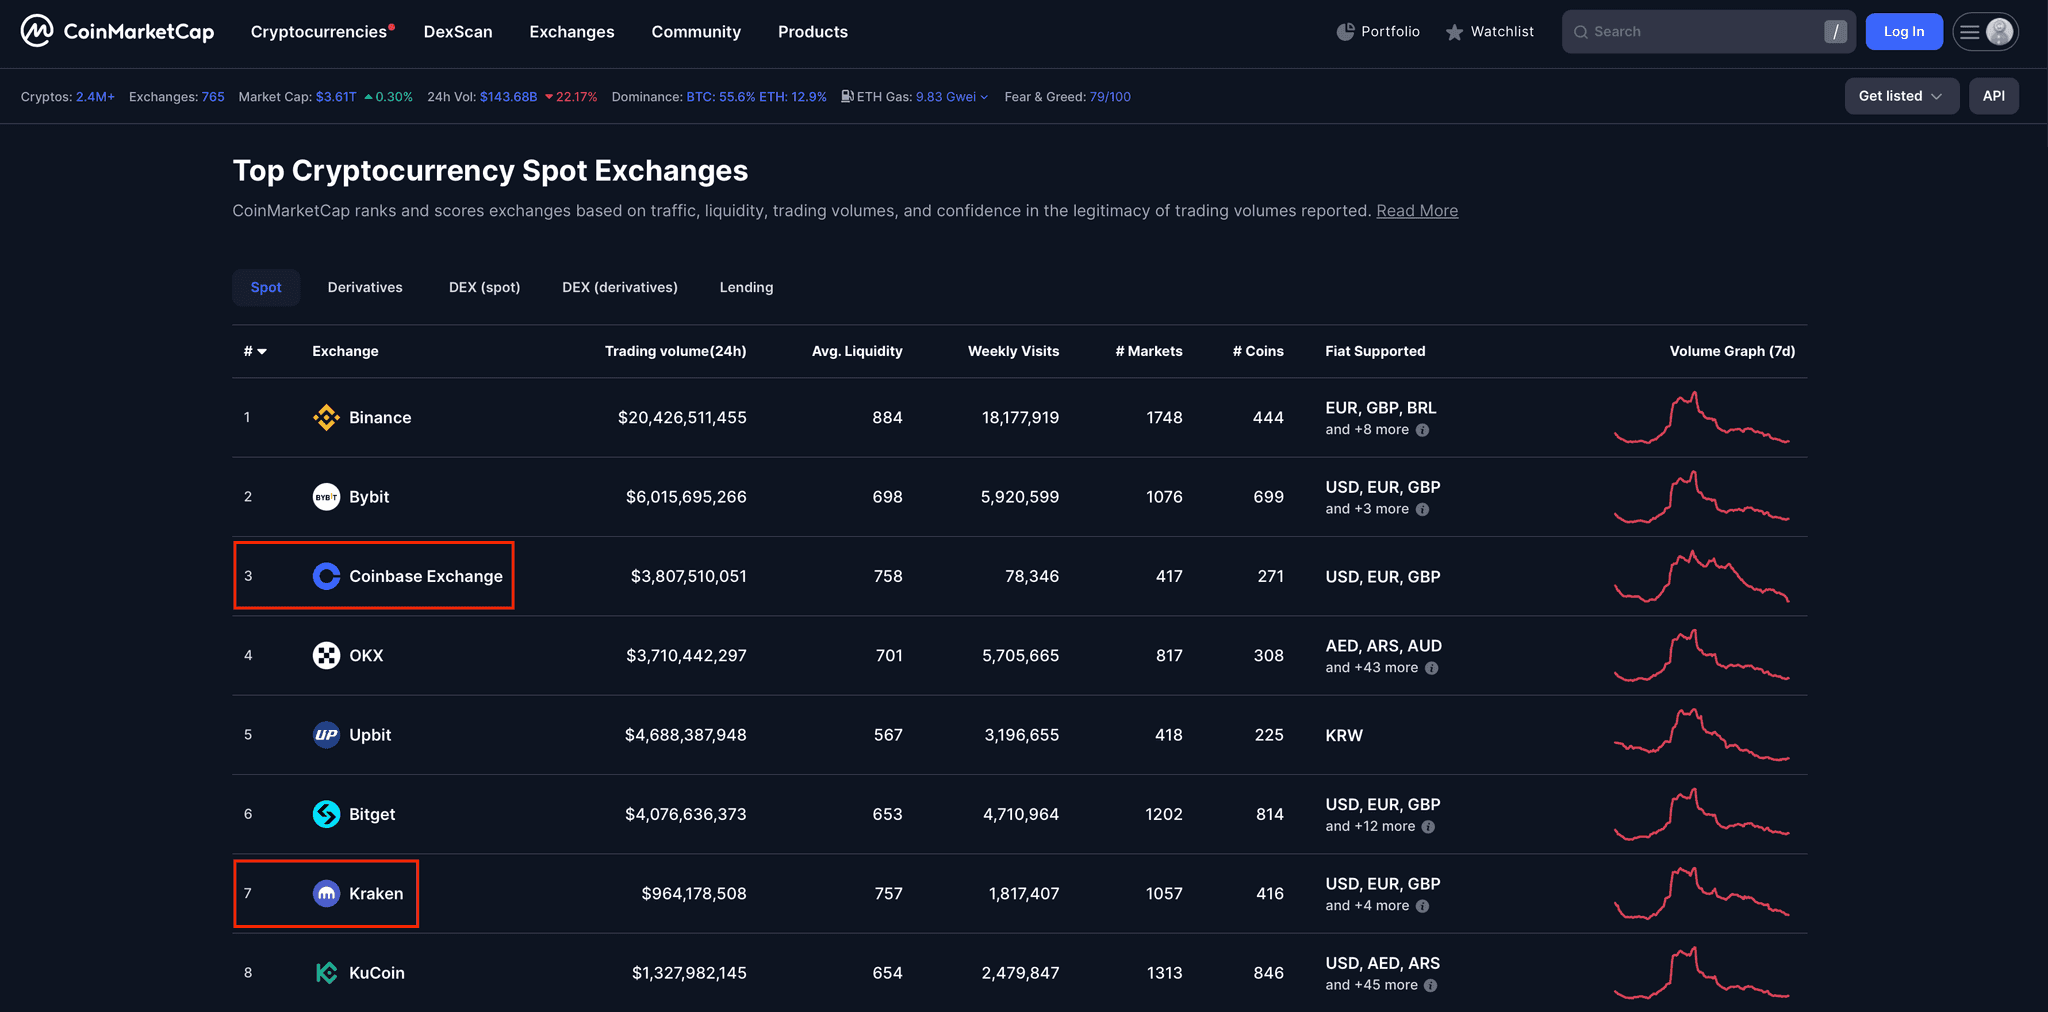Follow the Read More link
2048x1012 pixels.
point(1416,211)
